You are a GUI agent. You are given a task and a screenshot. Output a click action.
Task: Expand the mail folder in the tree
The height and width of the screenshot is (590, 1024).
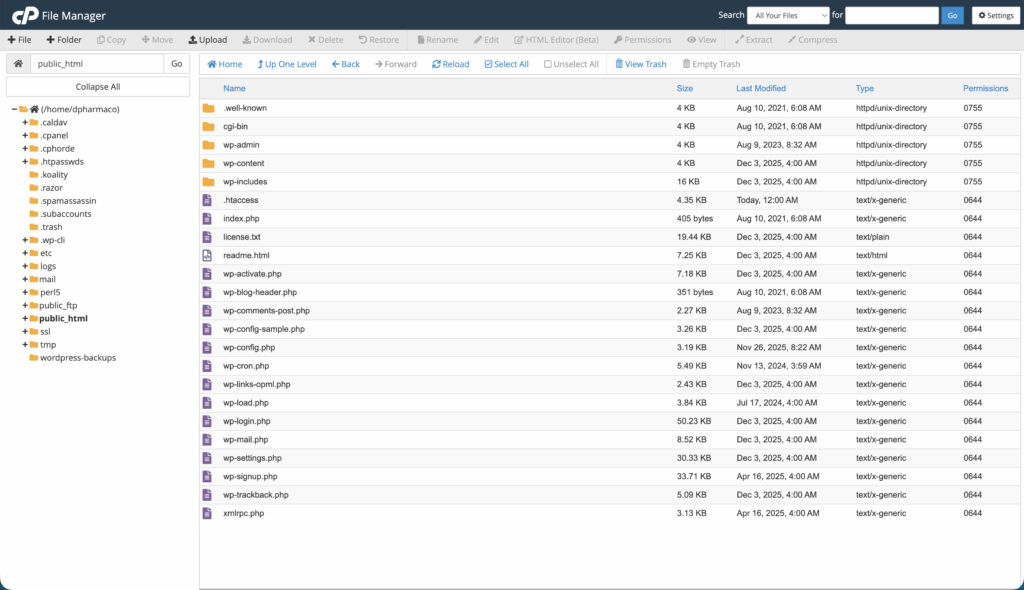(x=25, y=279)
